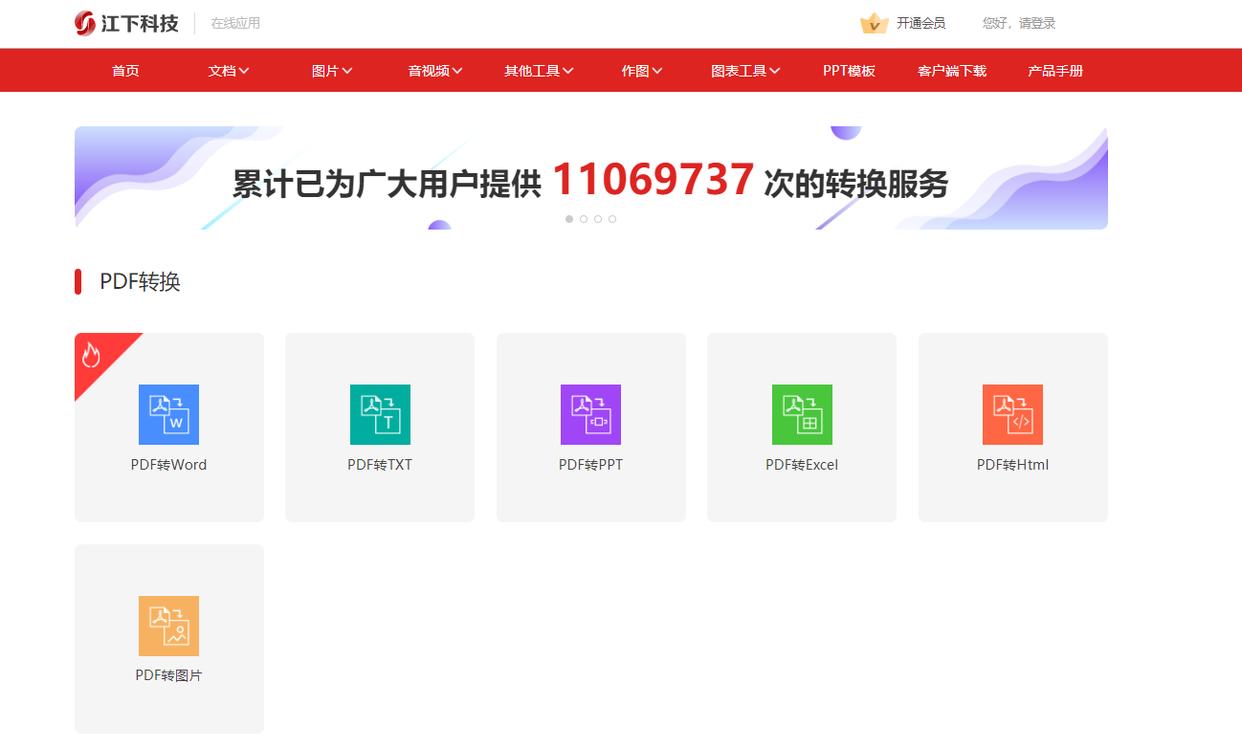Open the 音视频 dropdown menu

click(435, 71)
